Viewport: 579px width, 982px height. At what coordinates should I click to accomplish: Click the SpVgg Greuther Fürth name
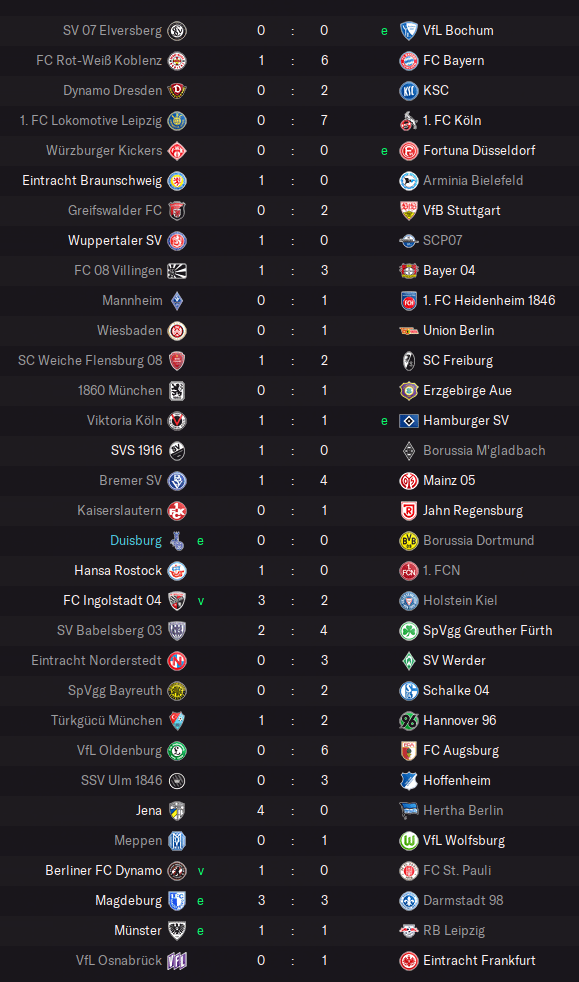[487, 631]
